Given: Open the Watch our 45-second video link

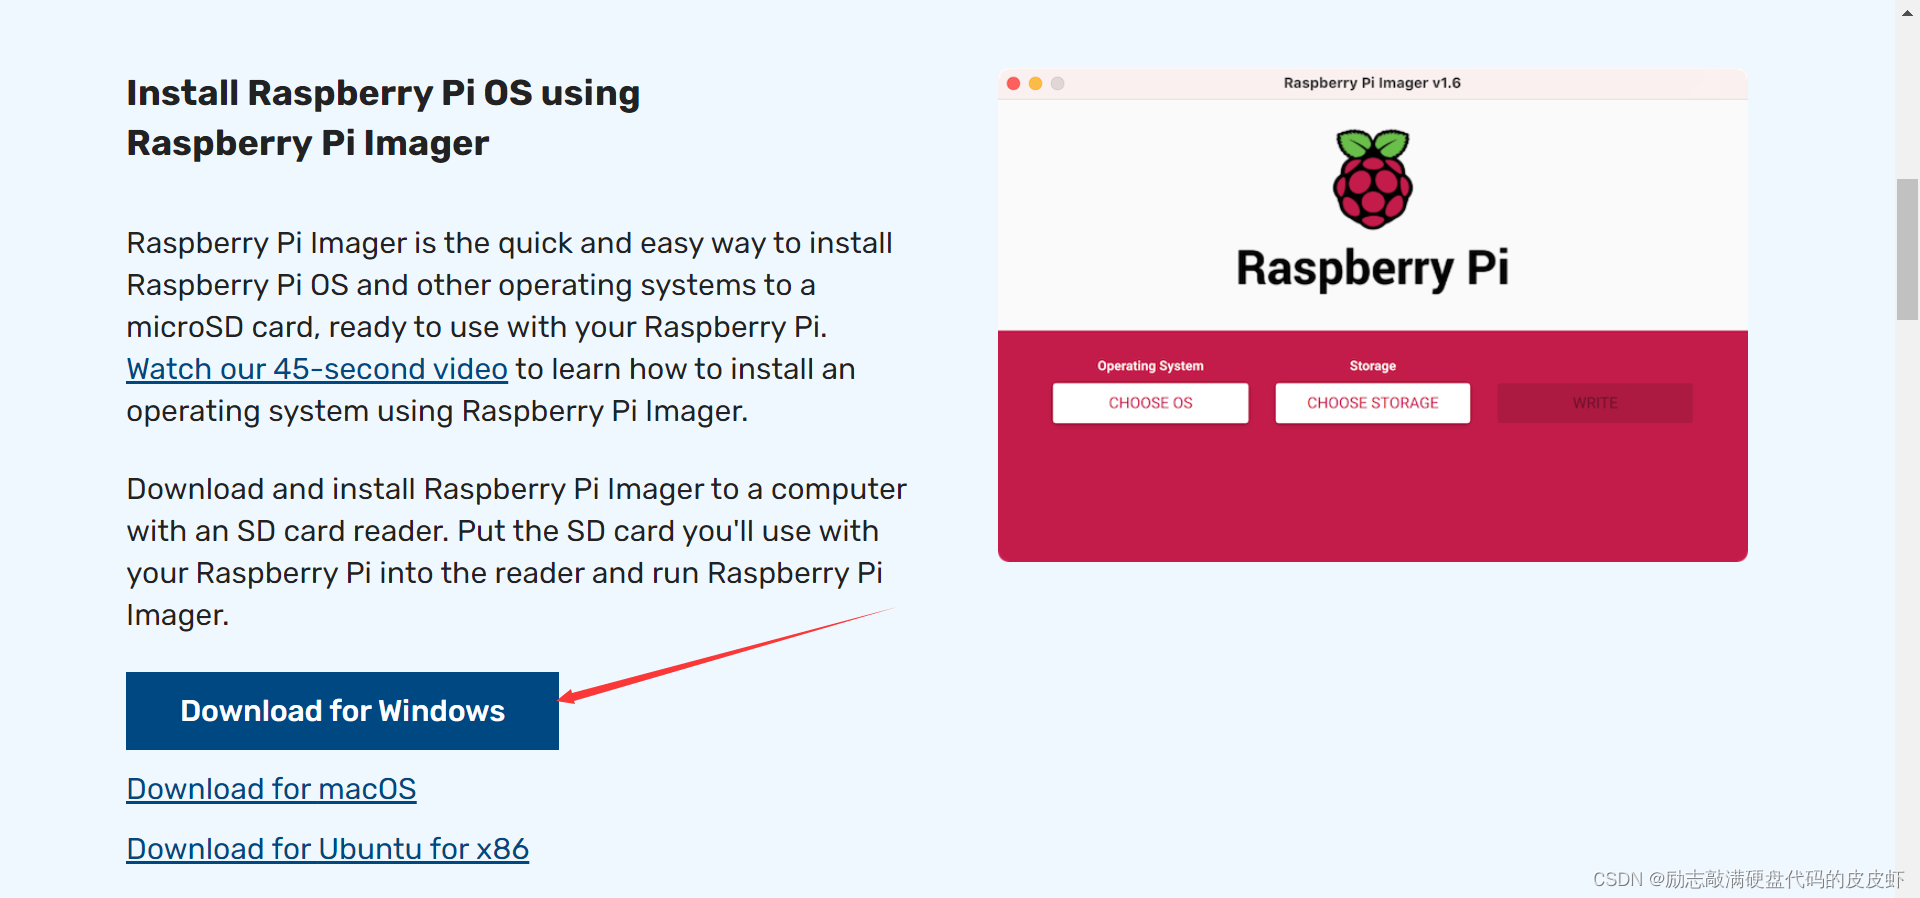Looking at the screenshot, I should tap(317, 369).
